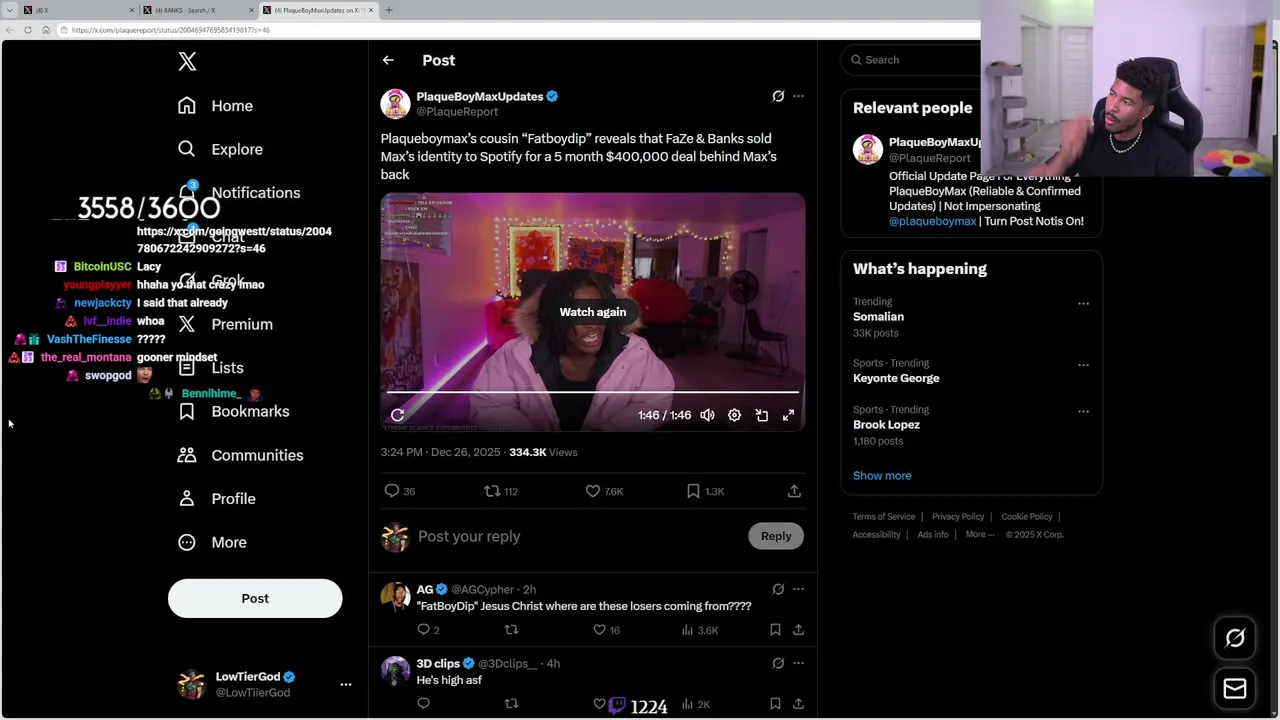Open more options on main post
The width and height of the screenshot is (1280, 720).
[x=798, y=96]
